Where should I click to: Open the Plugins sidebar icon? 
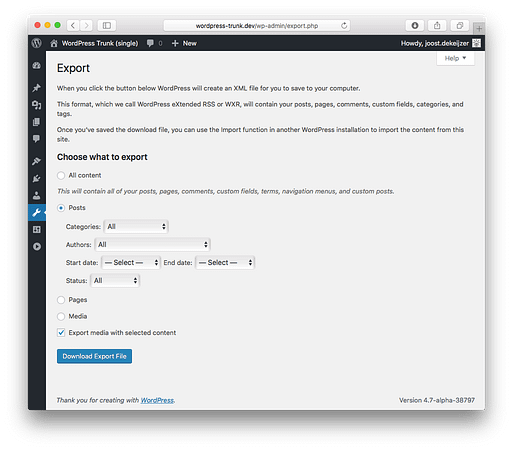[37, 179]
